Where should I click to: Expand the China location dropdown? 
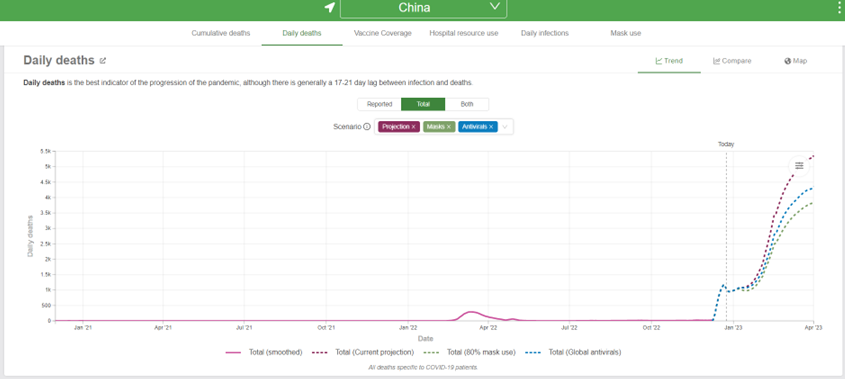click(424, 8)
